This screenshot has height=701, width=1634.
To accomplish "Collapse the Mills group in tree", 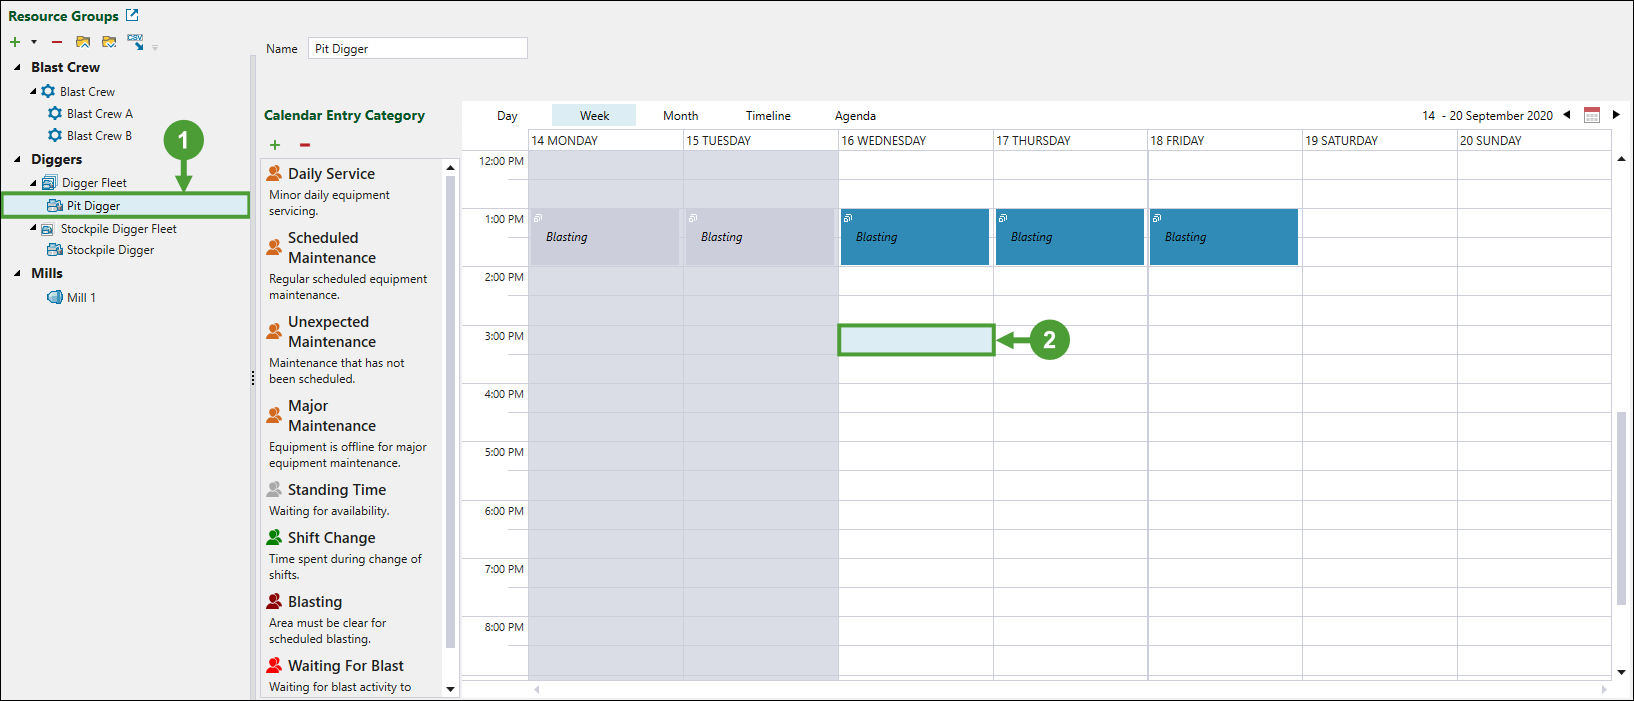I will click(x=18, y=273).
